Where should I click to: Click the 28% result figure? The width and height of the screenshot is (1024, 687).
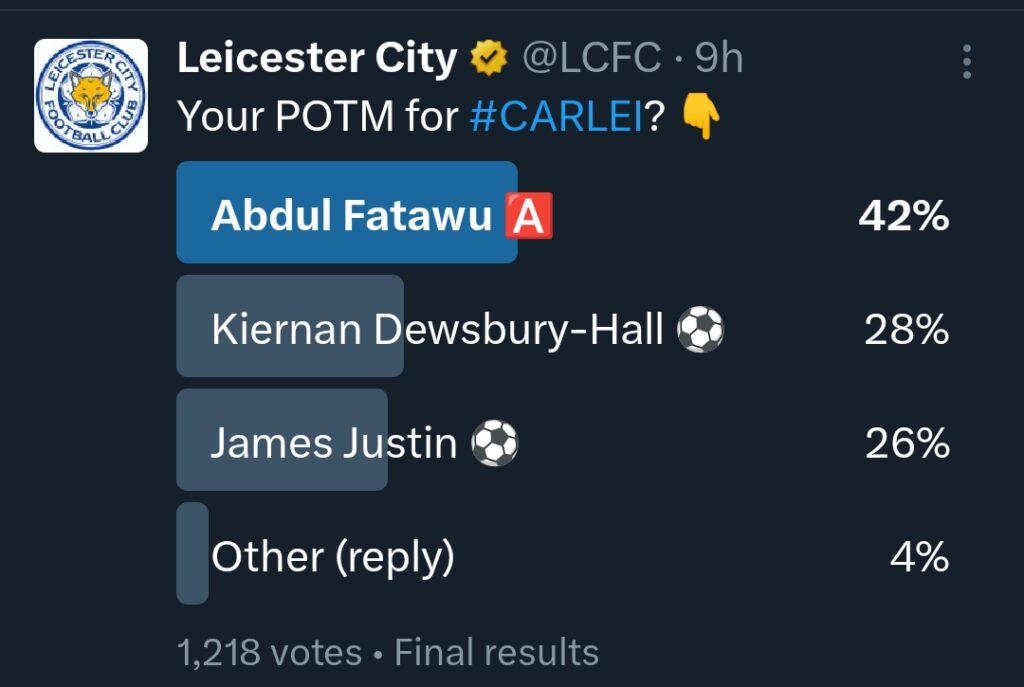pos(906,329)
